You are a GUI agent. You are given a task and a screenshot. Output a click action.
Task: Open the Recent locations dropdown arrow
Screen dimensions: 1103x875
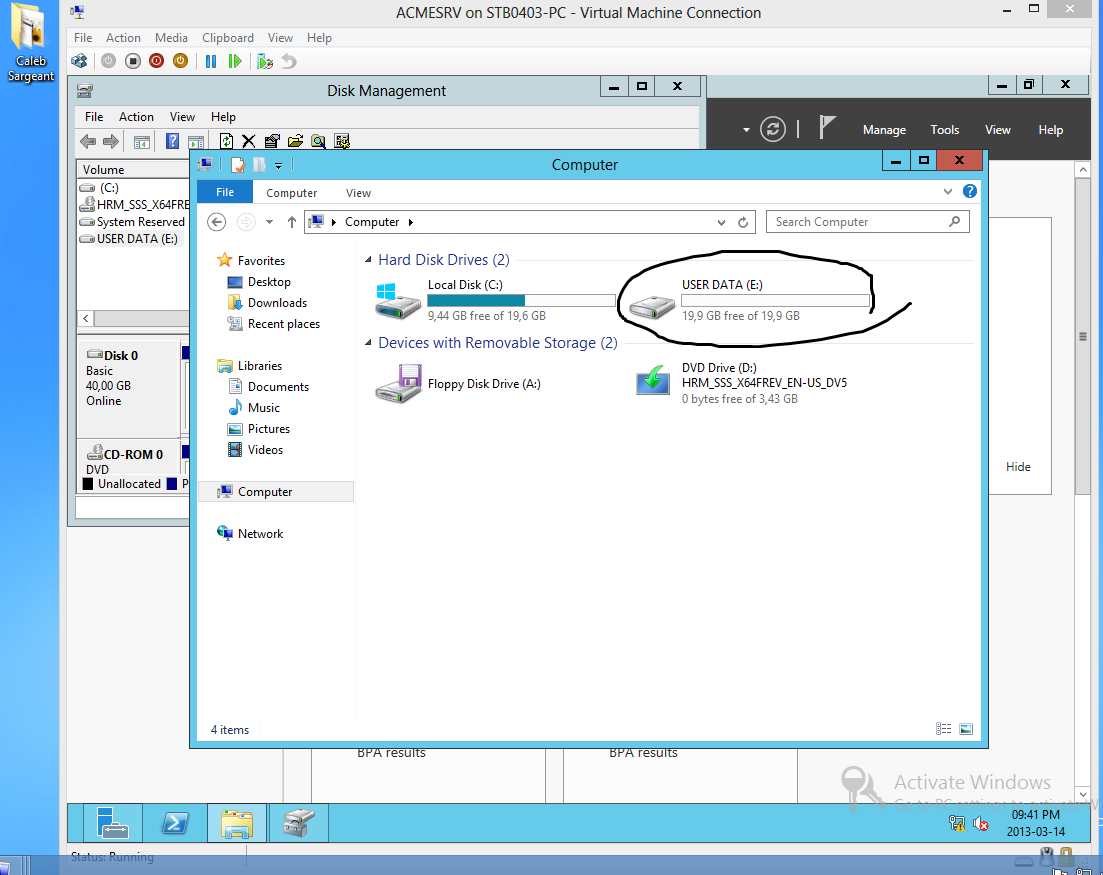pos(269,222)
